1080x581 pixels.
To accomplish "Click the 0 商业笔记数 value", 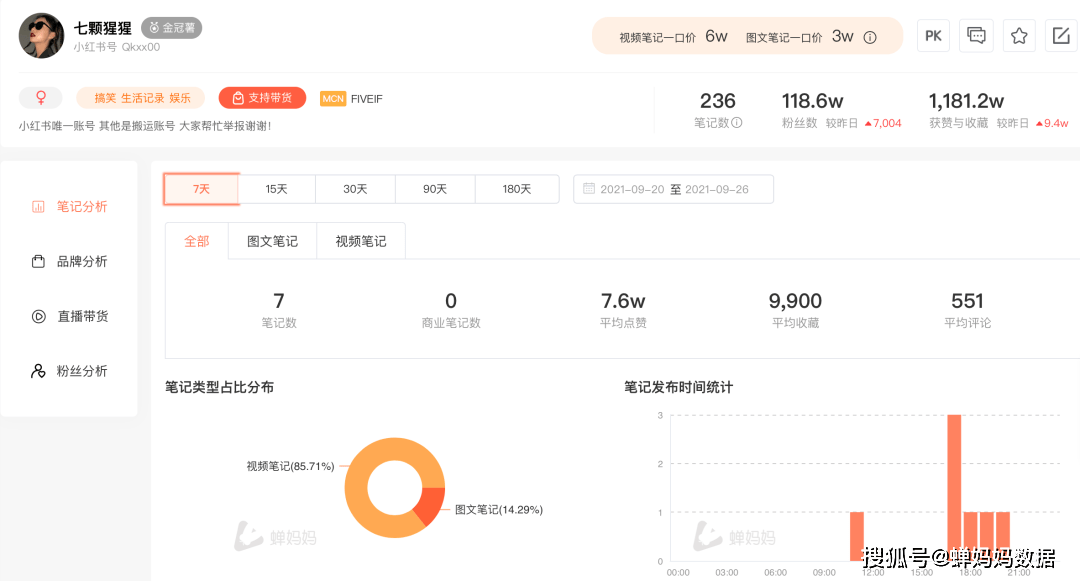I will tap(451, 301).
